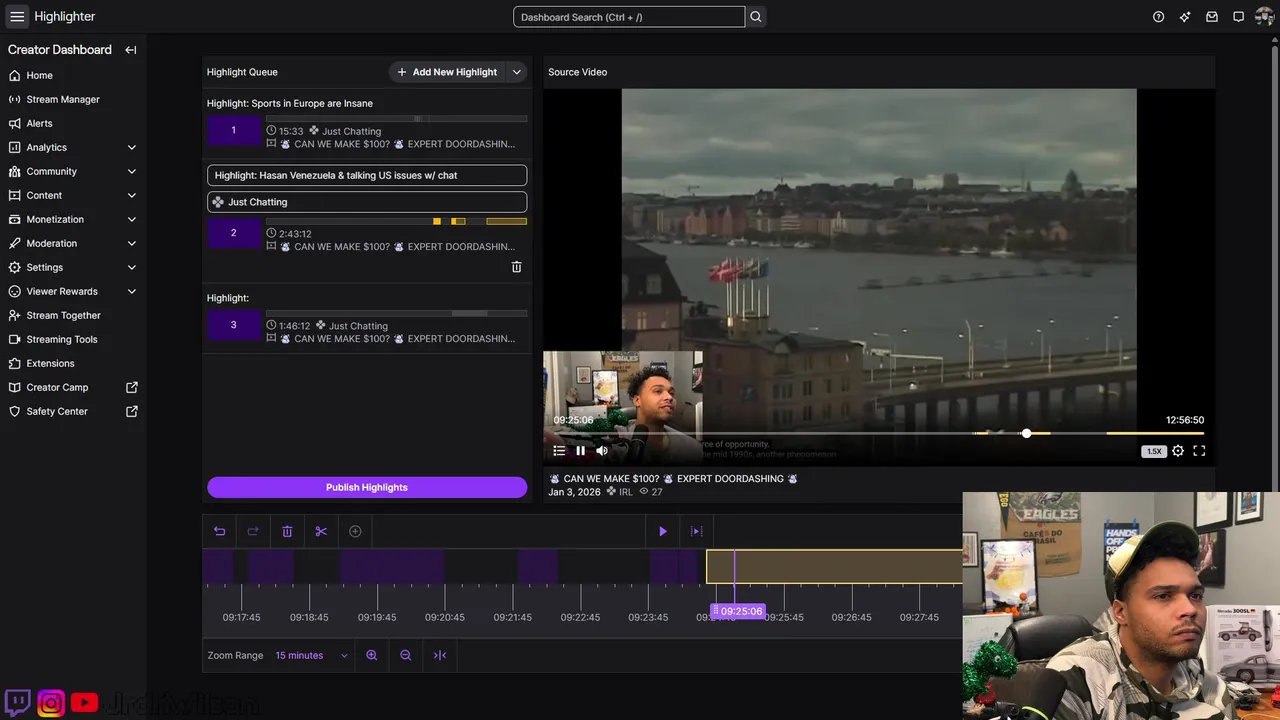1280x720 pixels.
Task: Delete the selected timeline segment
Action: [x=287, y=531]
